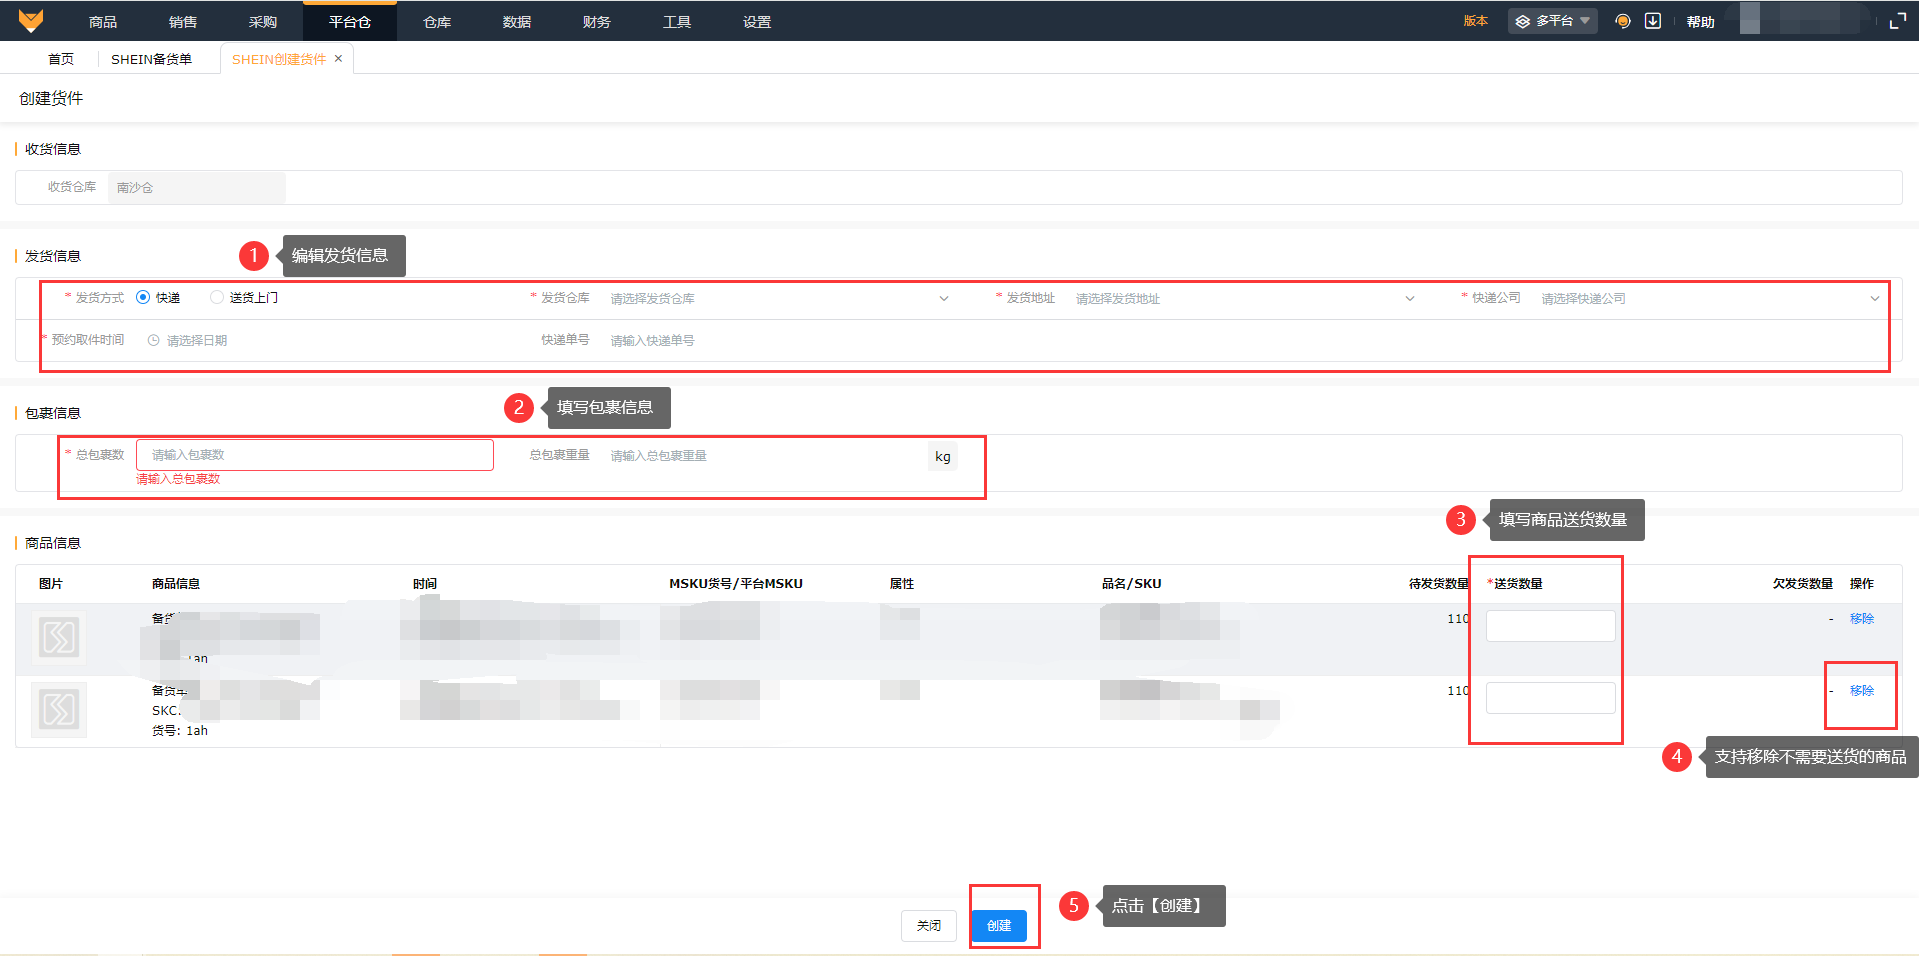Click the 图片 column header
The height and width of the screenshot is (956, 1919).
click(51, 584)
